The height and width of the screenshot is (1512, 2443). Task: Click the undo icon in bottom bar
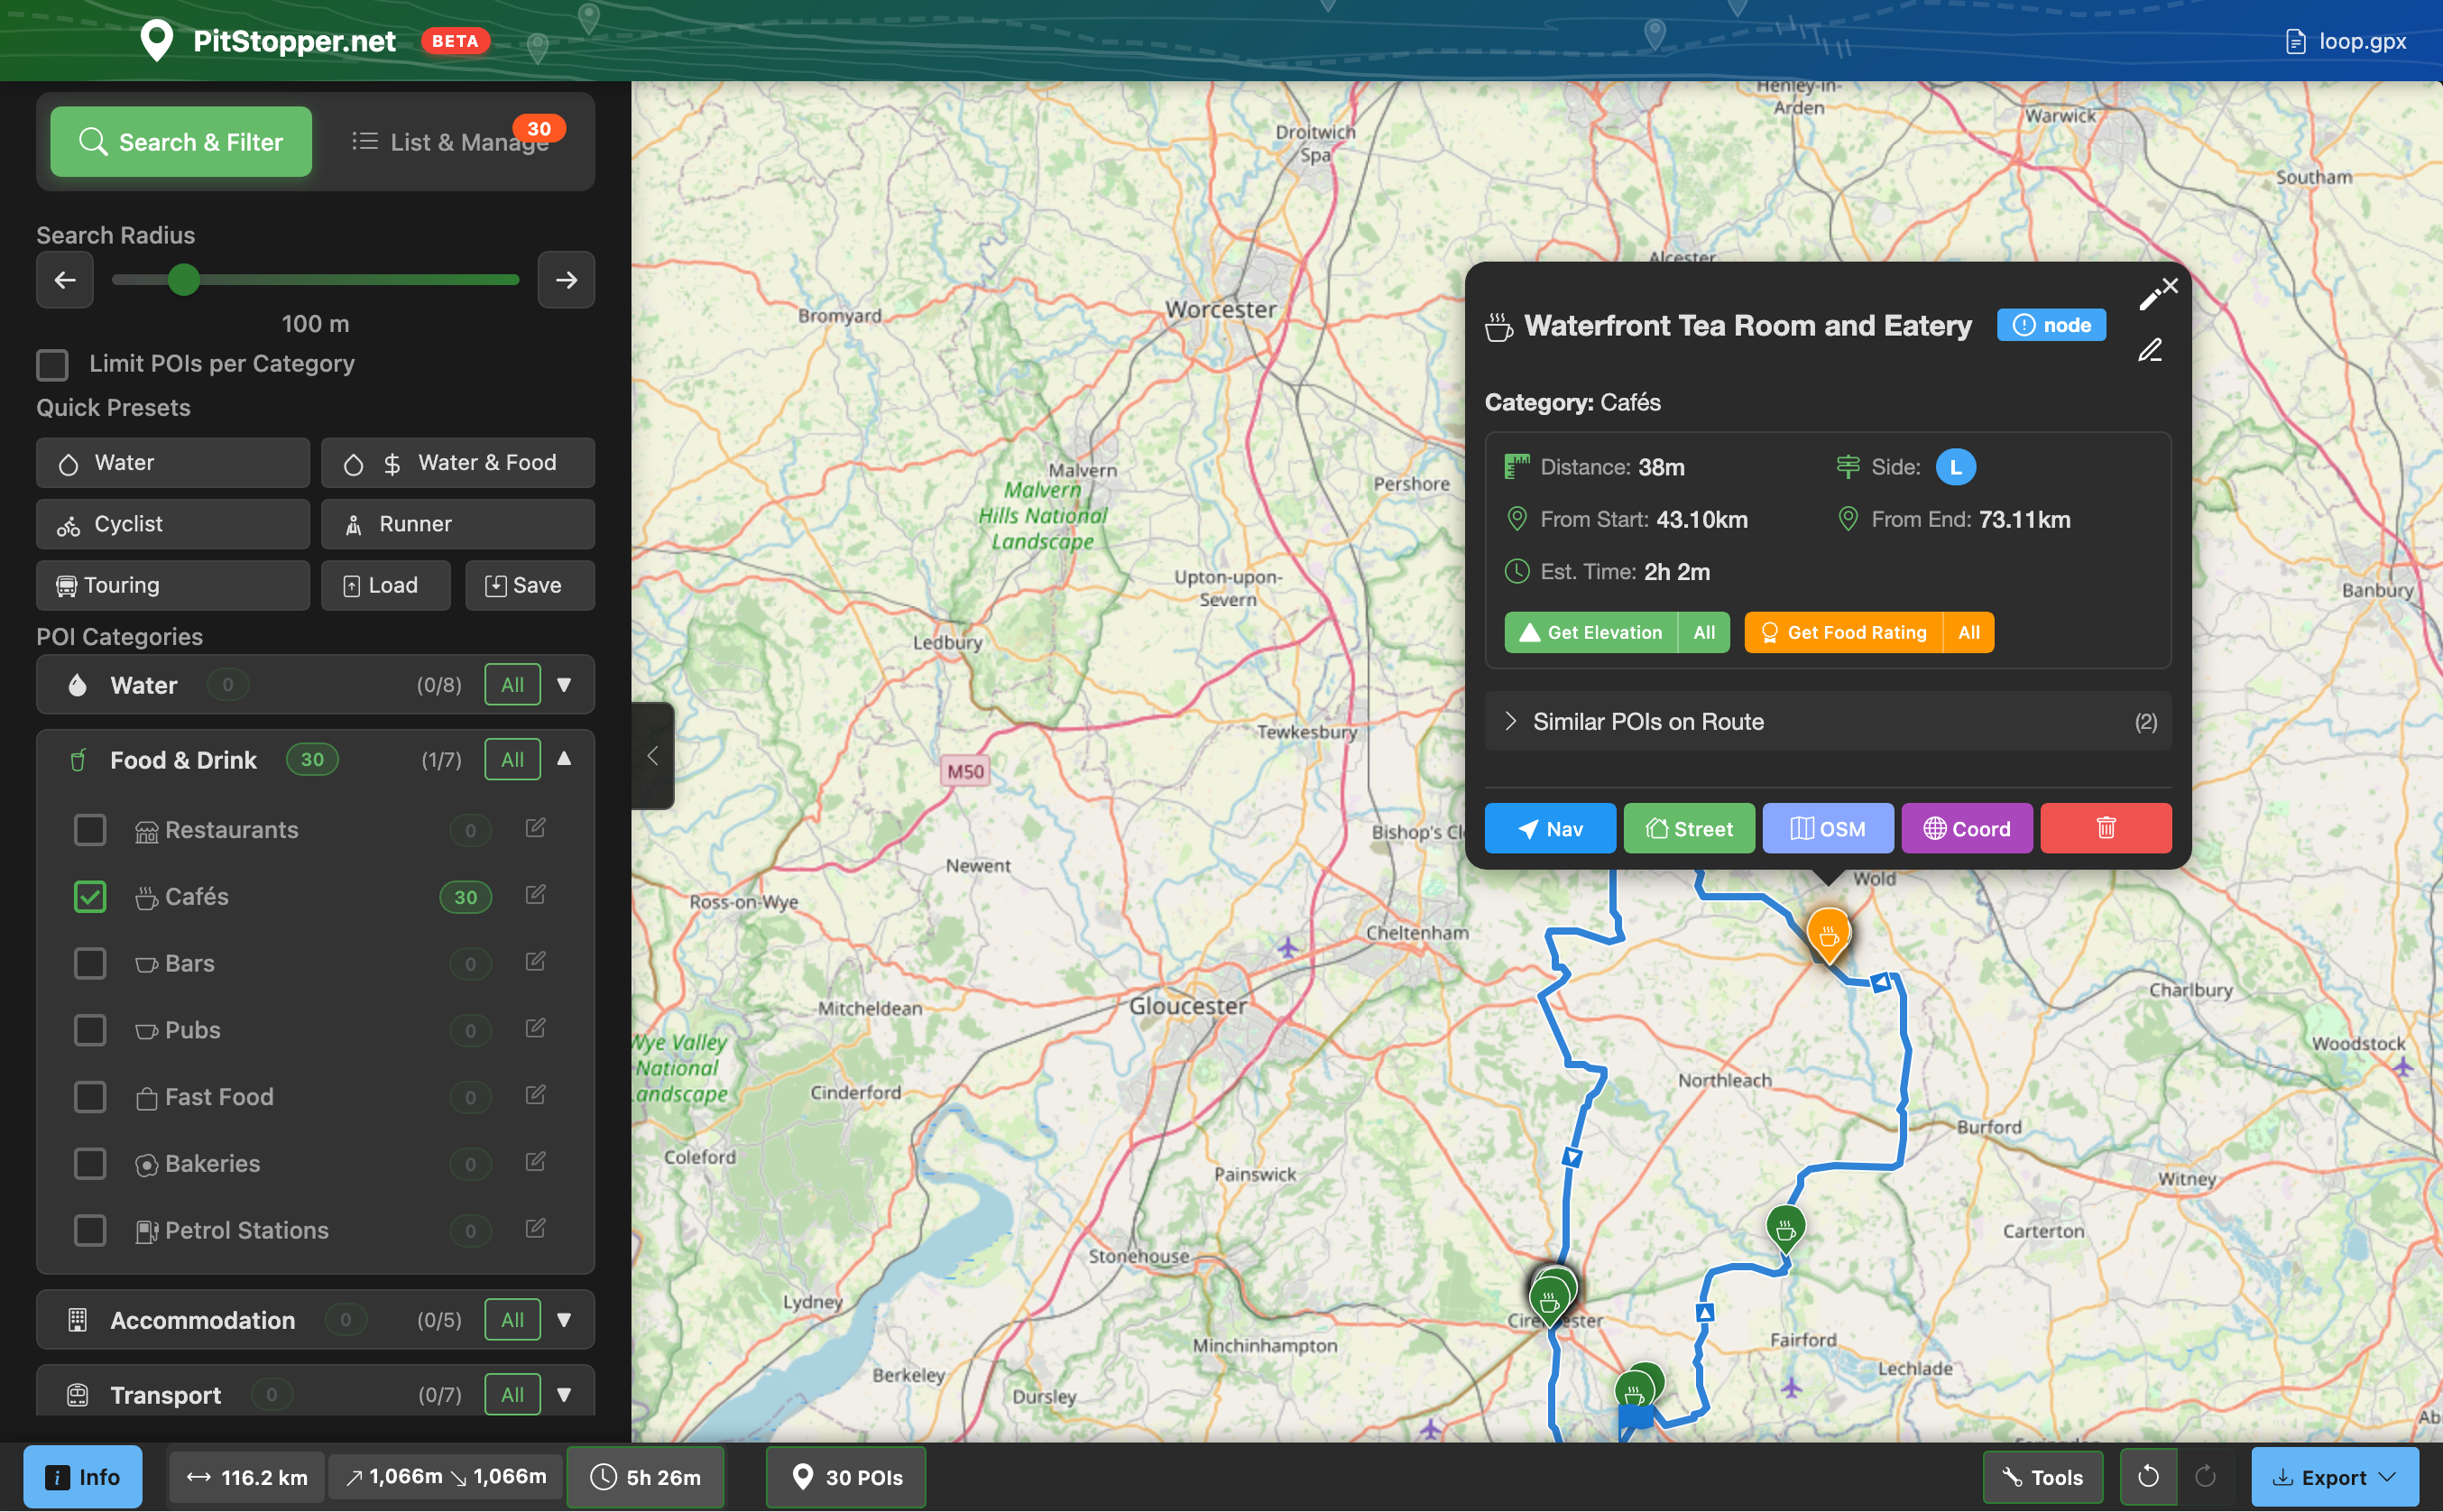click(x=2147, y=1477)
